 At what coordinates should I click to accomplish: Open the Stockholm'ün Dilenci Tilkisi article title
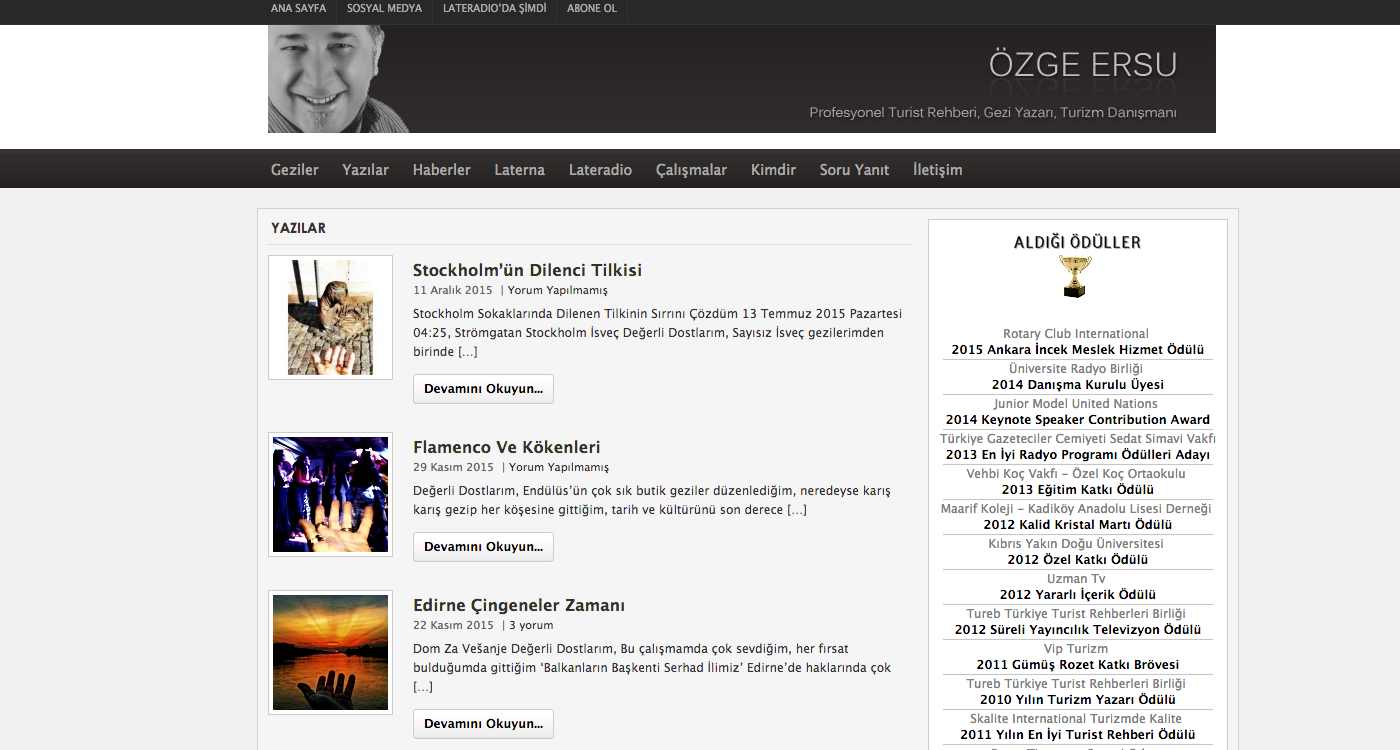[x=527, y=270]
